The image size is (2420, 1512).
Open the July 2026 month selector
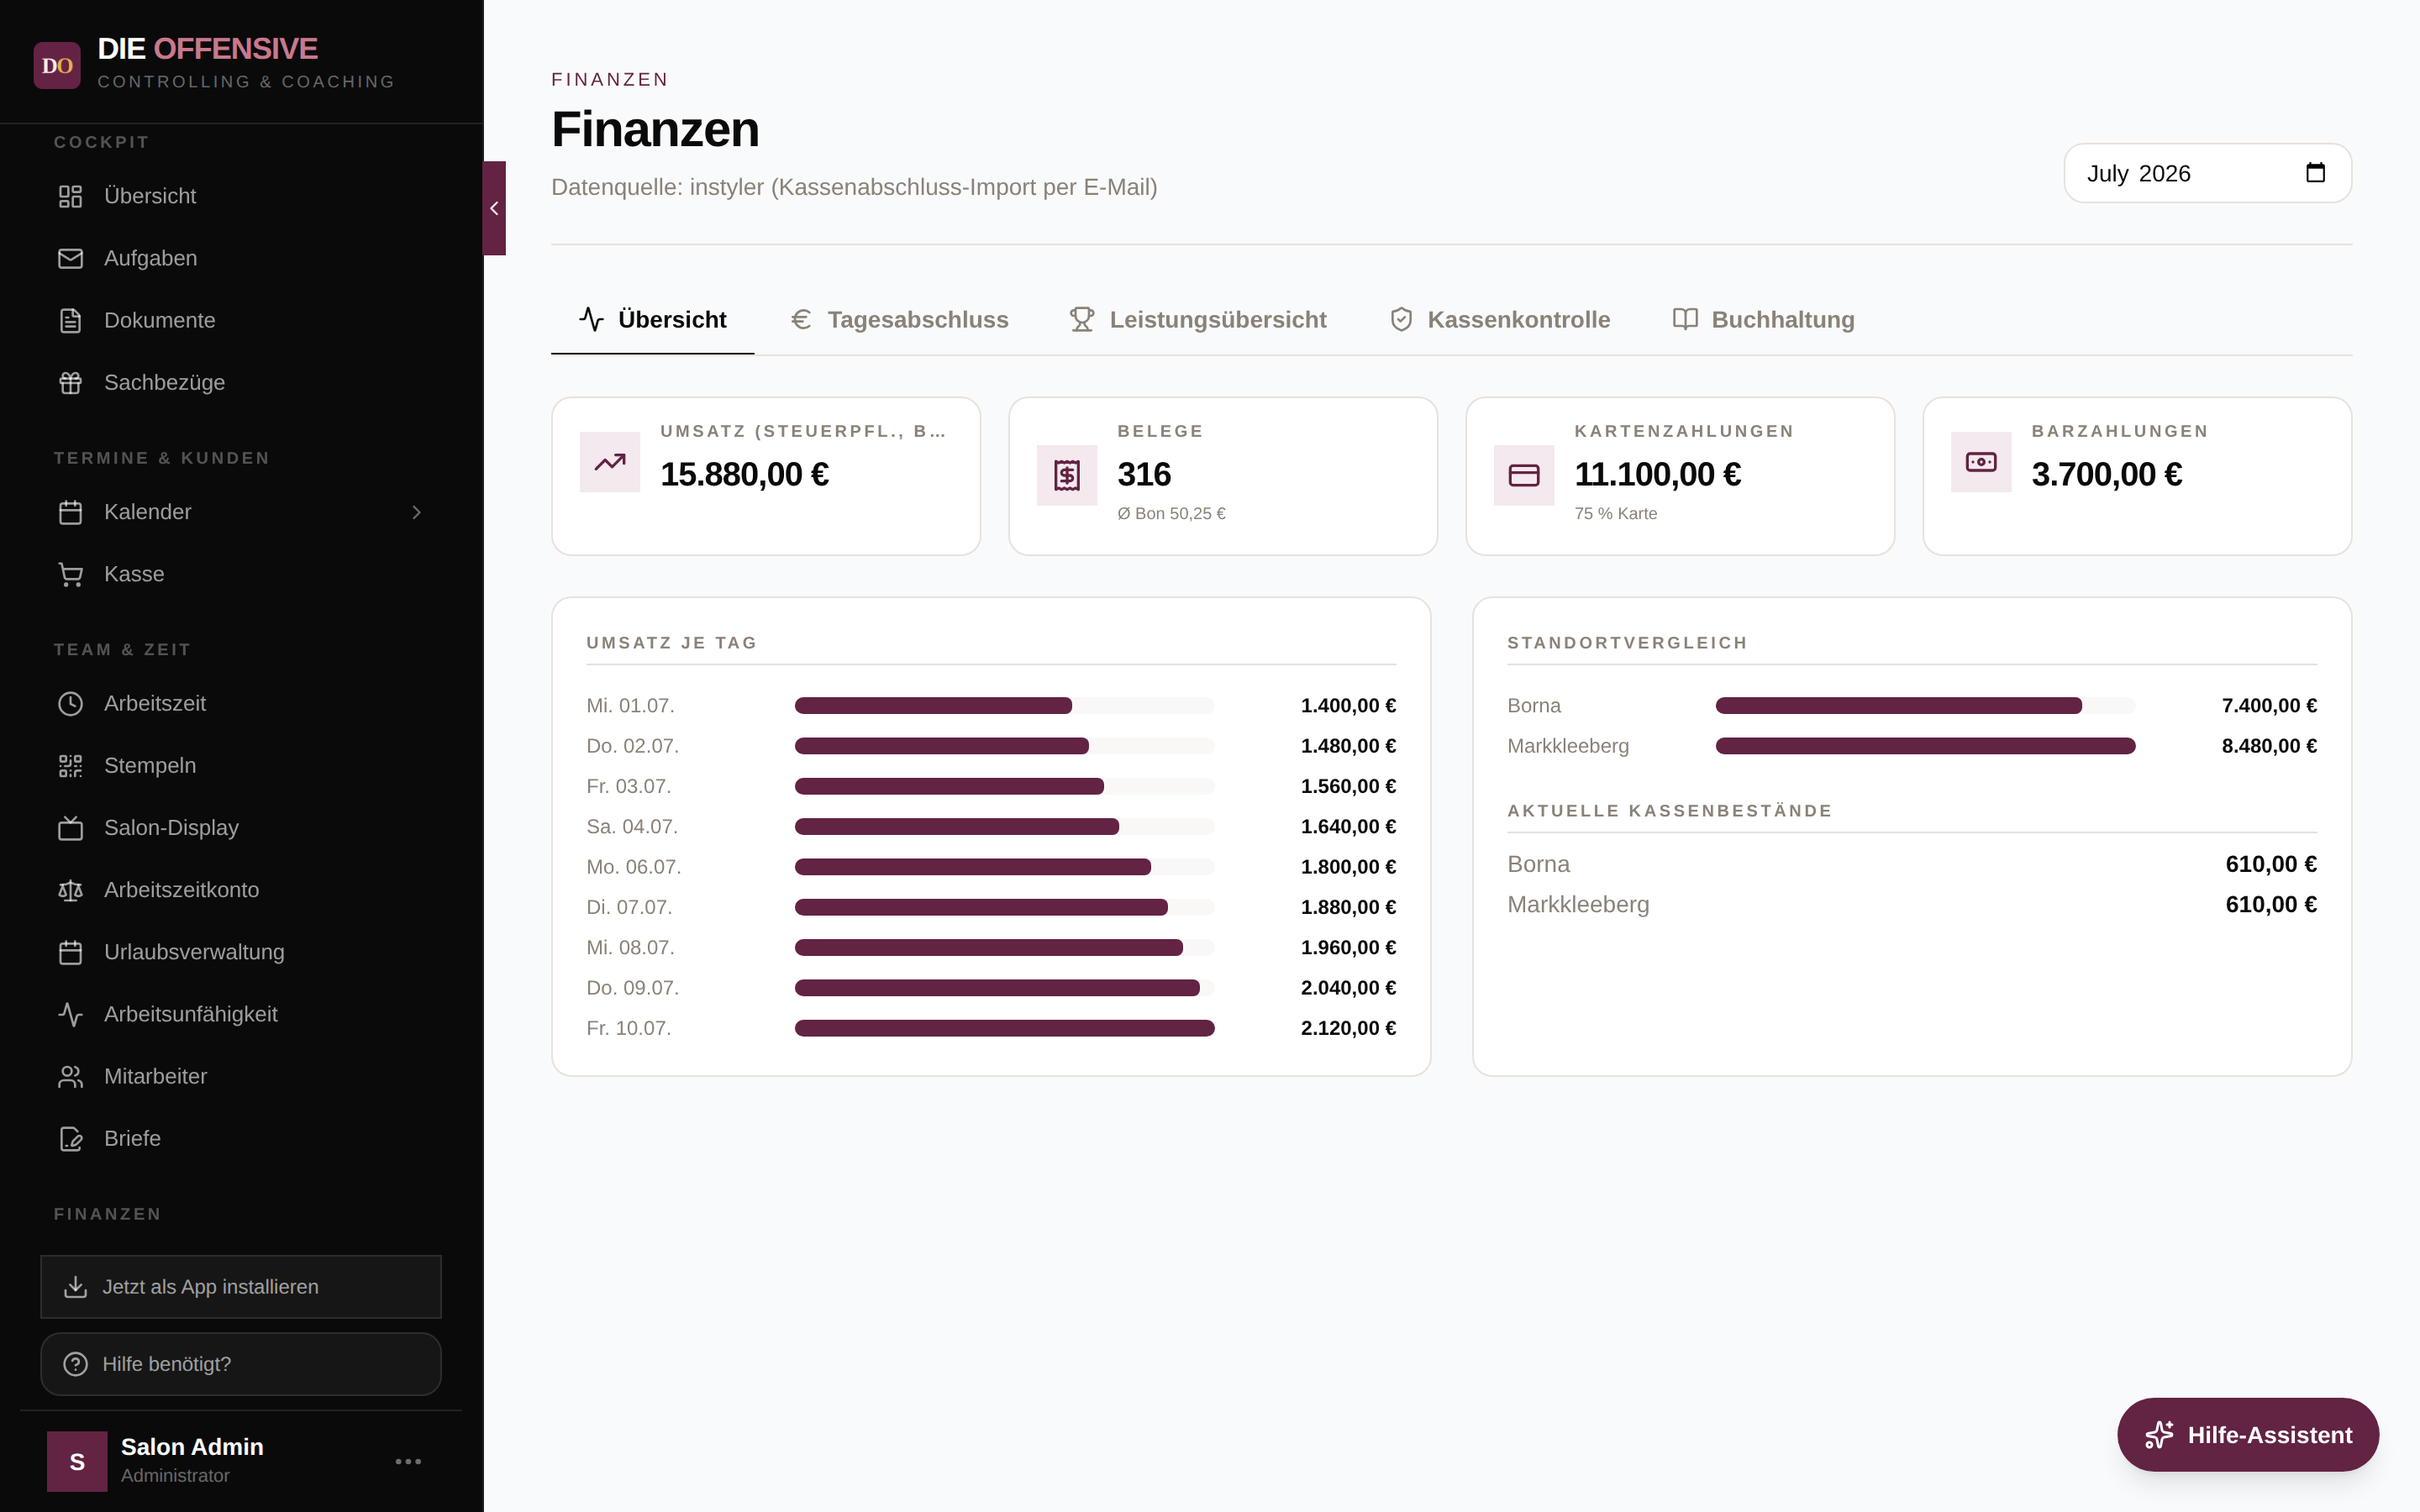2207,173
